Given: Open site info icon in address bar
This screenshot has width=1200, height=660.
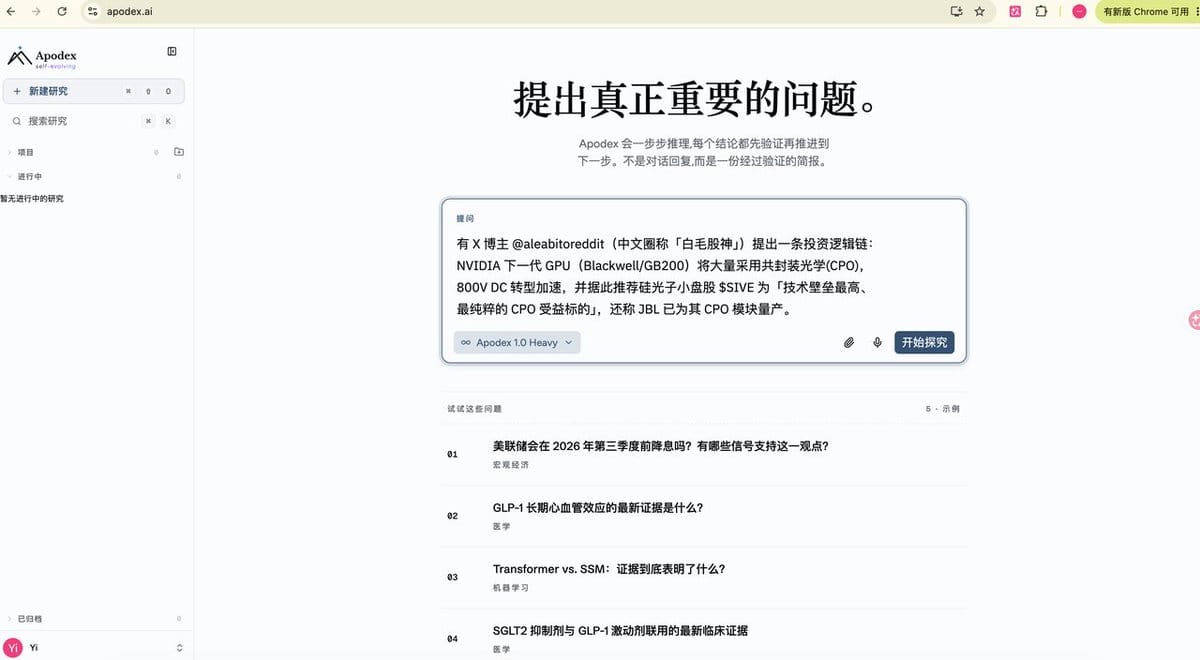Looking at the screenshot, I should coord(93,11).
